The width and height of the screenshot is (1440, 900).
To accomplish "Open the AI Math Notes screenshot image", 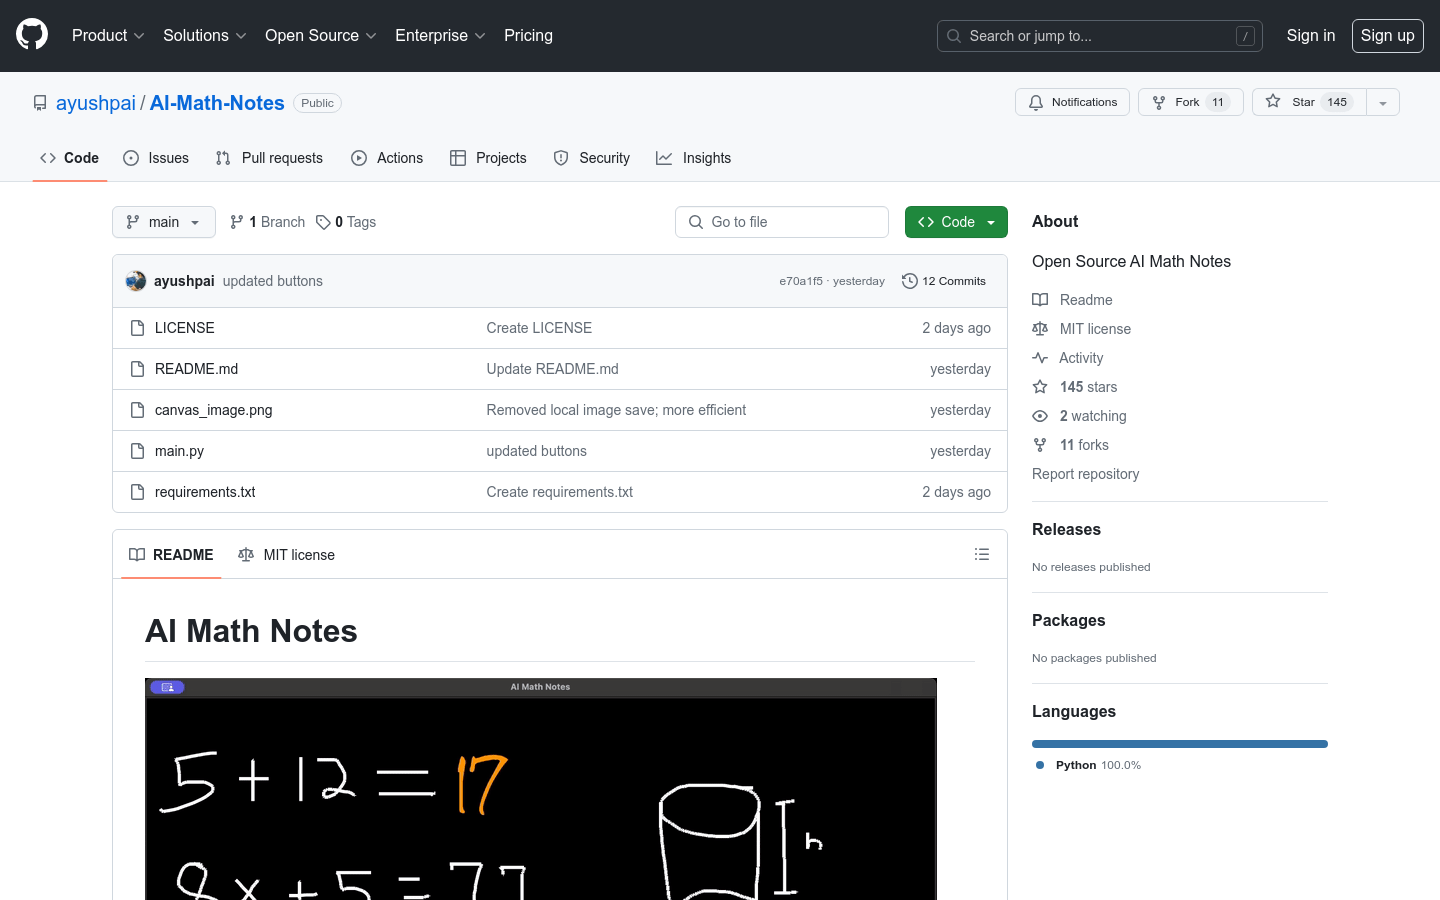I will [541, 789].
